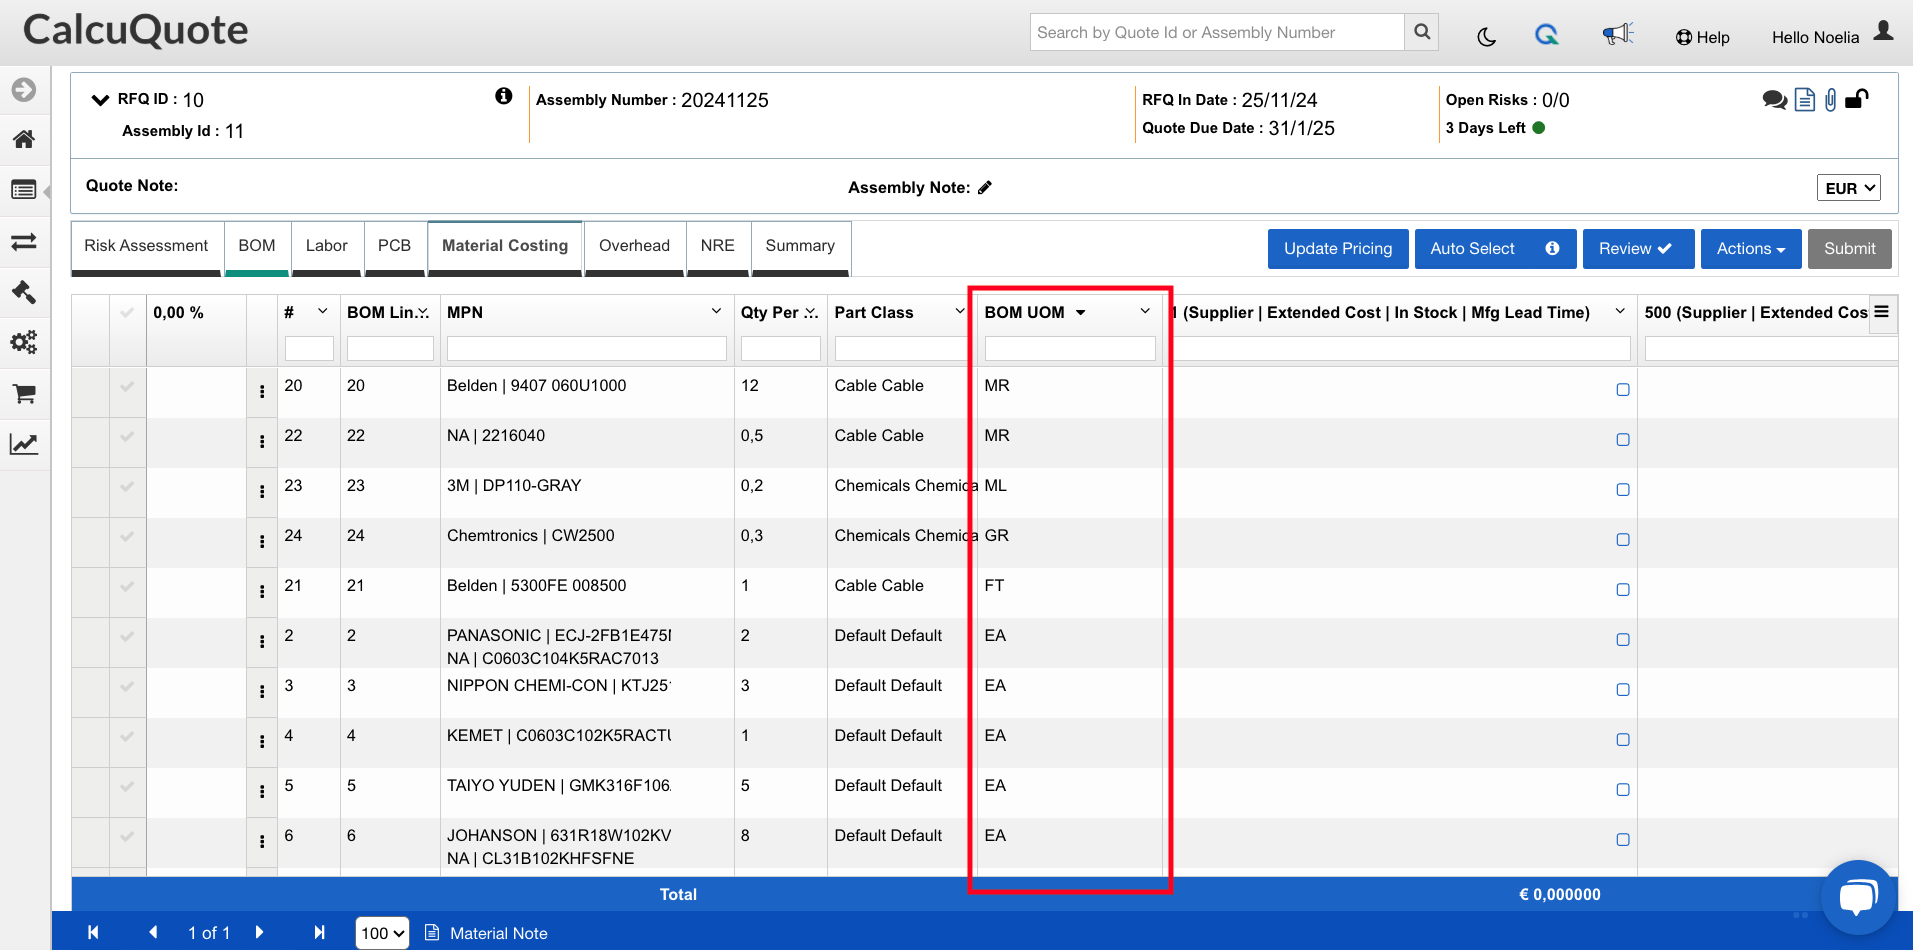Image resolution: width=1913 pixels, height=950 pixels.
Task: Go to next page
Action: (x=260, y=932)
